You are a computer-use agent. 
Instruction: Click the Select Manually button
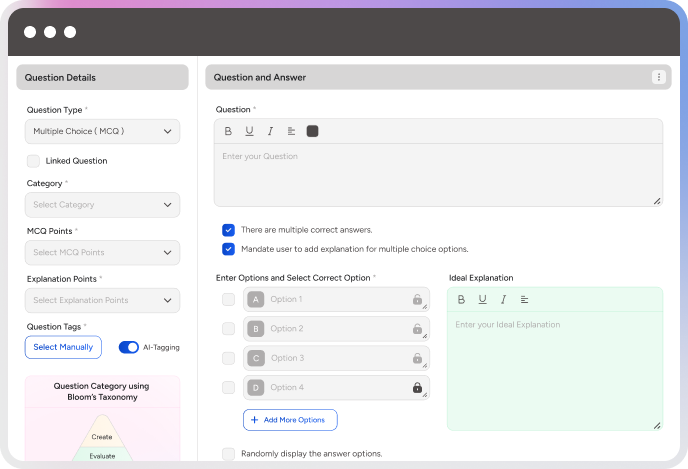tap(63, 347)
